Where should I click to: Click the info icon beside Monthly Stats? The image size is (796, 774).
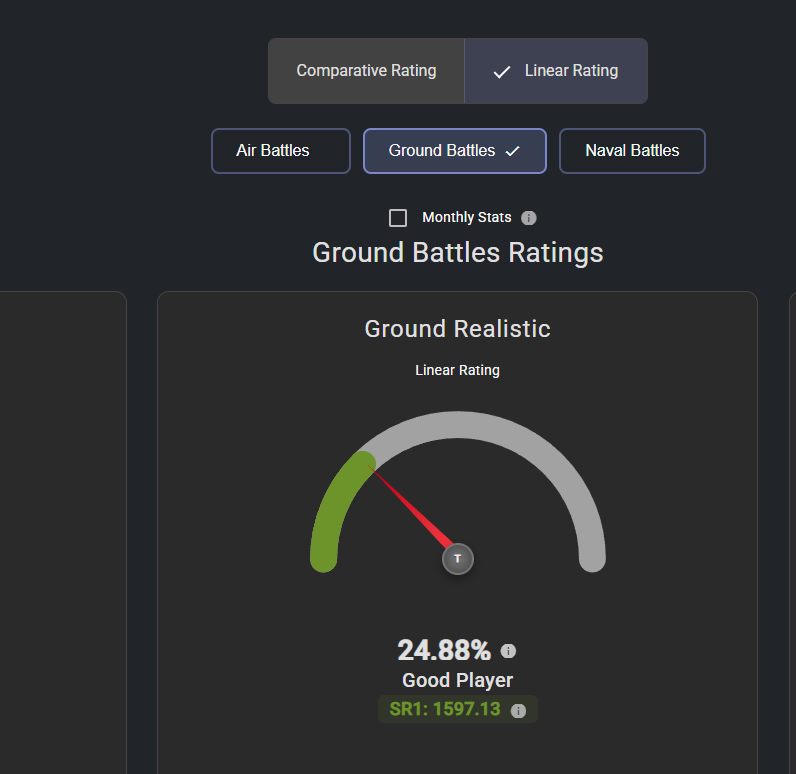pos(529,218)
